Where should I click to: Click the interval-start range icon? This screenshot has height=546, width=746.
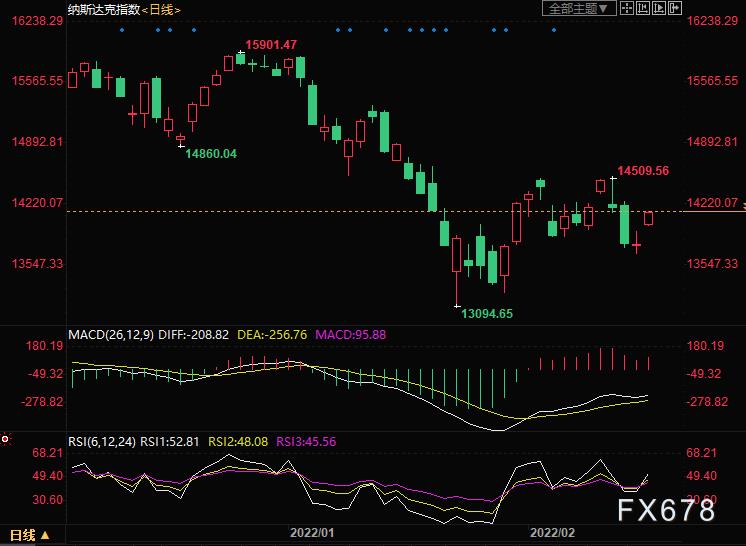tap(643, 8)
